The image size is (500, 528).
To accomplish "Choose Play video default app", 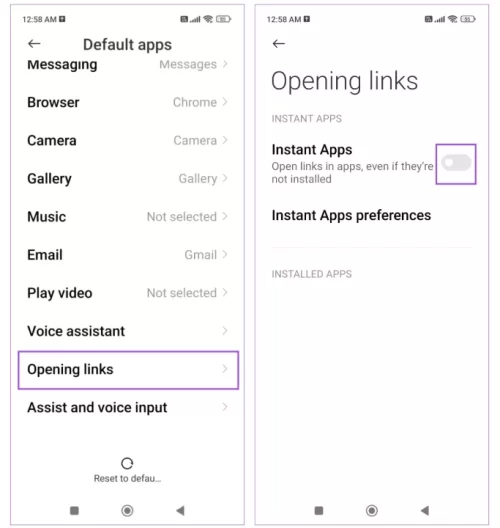I will 128,293.
